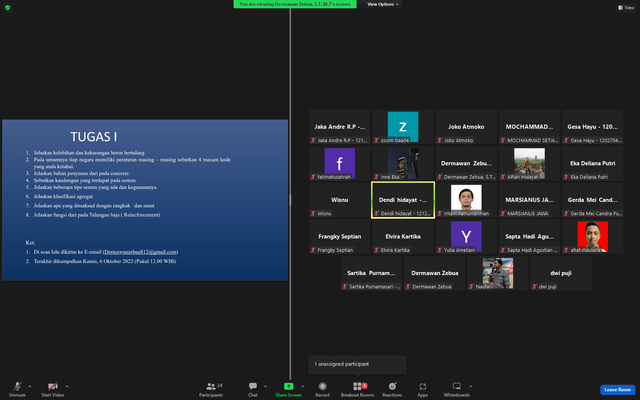This screenshot has height=400, width=640.
Task: Open the Participants panel
Action: pos(211,389)
